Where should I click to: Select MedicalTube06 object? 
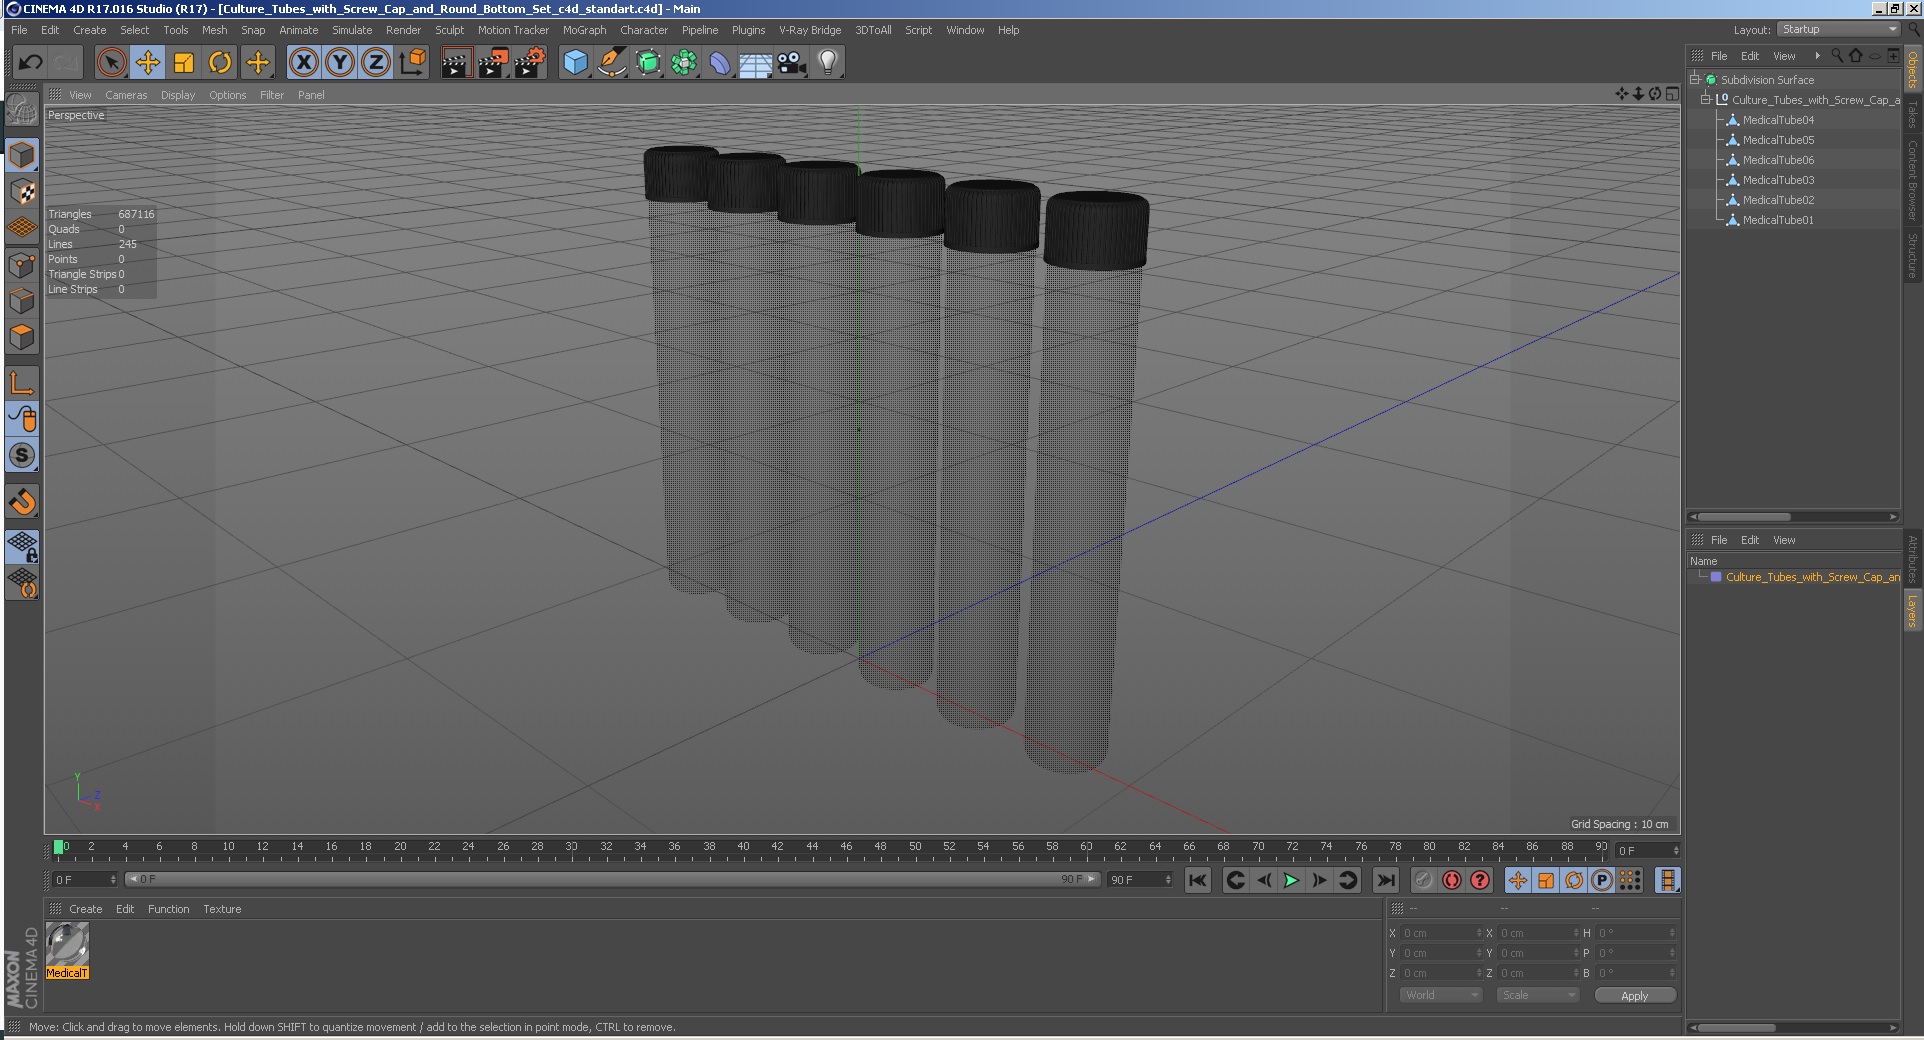(x=1778, y=160)
